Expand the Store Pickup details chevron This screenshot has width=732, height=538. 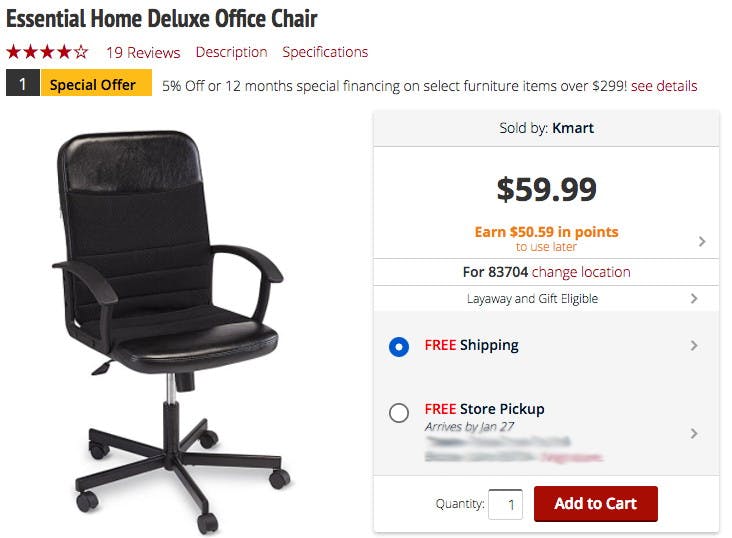(x=694, y=433)
